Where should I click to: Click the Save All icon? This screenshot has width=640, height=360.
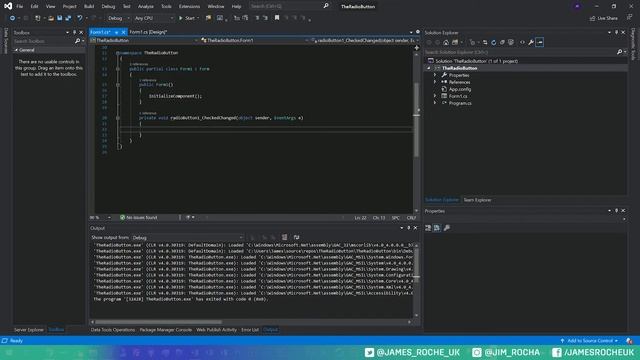coord(68,18)
